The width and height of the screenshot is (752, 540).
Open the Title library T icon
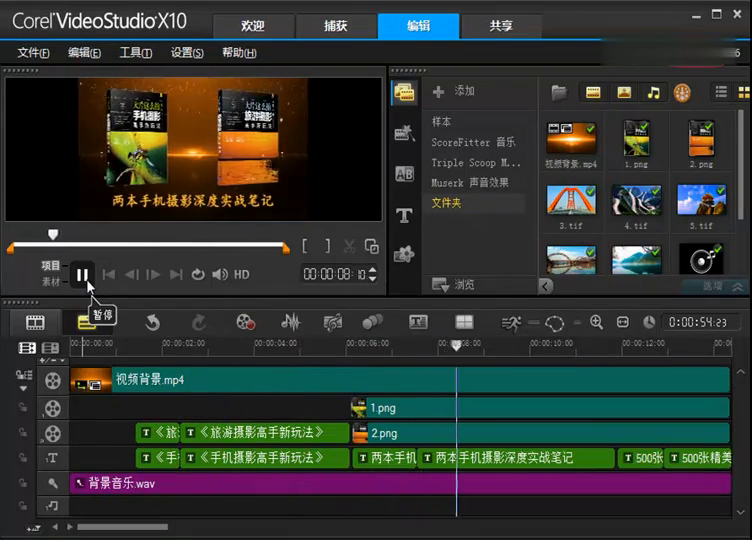point(404,215)
